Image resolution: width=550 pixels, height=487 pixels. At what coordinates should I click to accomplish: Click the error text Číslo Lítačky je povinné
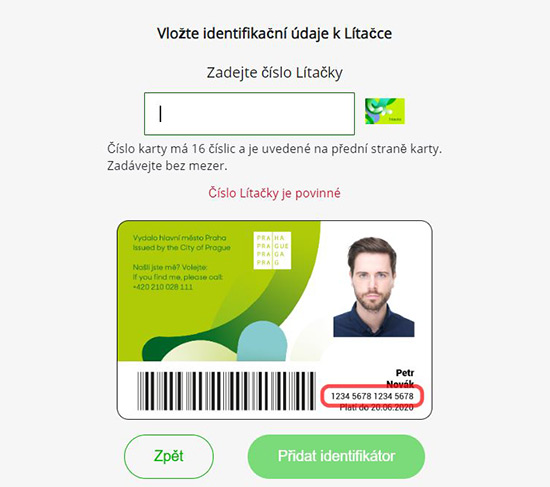point(274,193)
